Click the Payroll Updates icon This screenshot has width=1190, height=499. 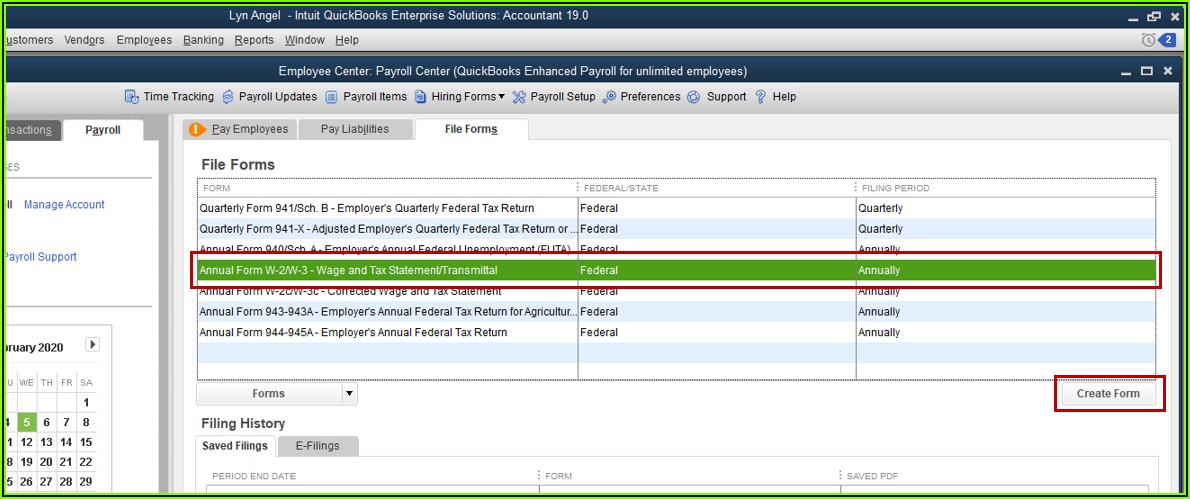(x=228, y=97)
